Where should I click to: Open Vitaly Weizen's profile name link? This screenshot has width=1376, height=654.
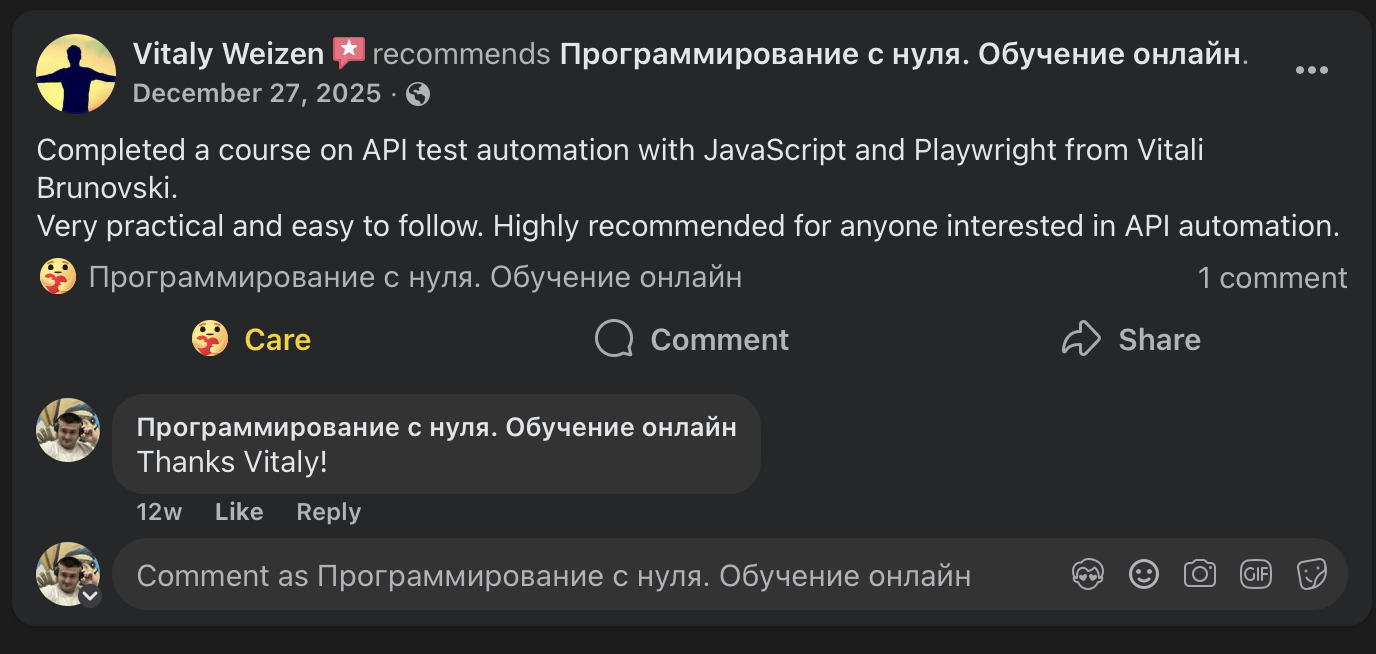click(x=228, y=53)
